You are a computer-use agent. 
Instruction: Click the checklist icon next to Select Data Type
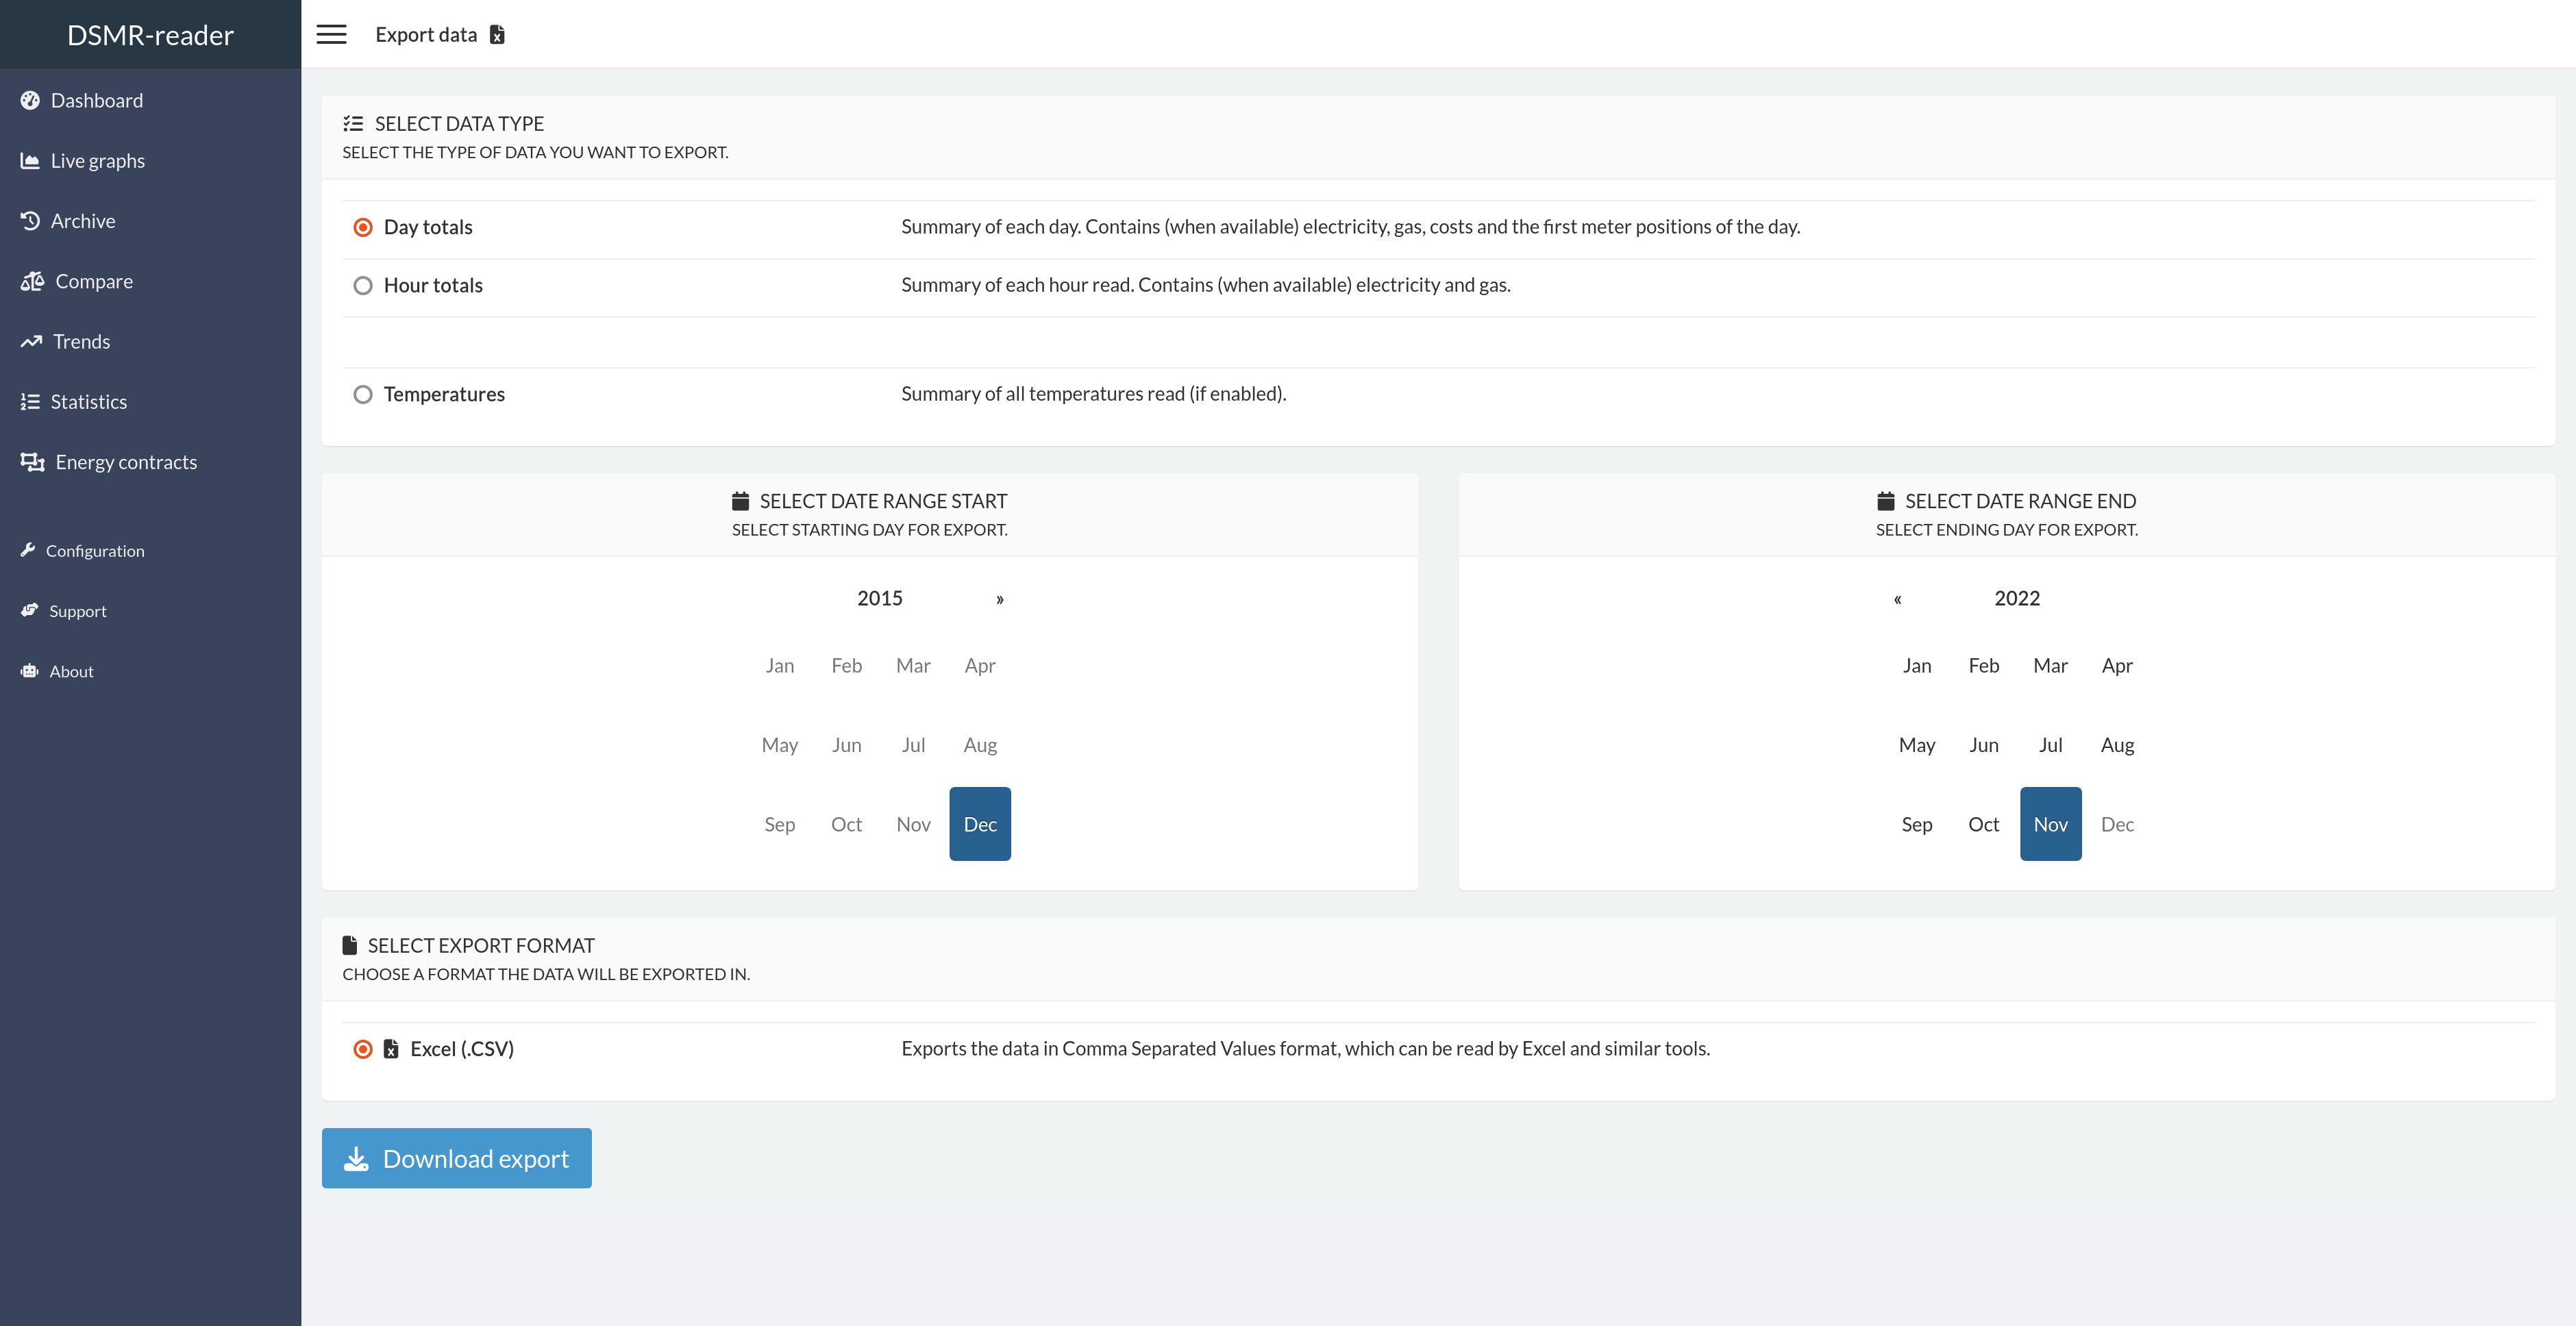[x=353, y=124]
